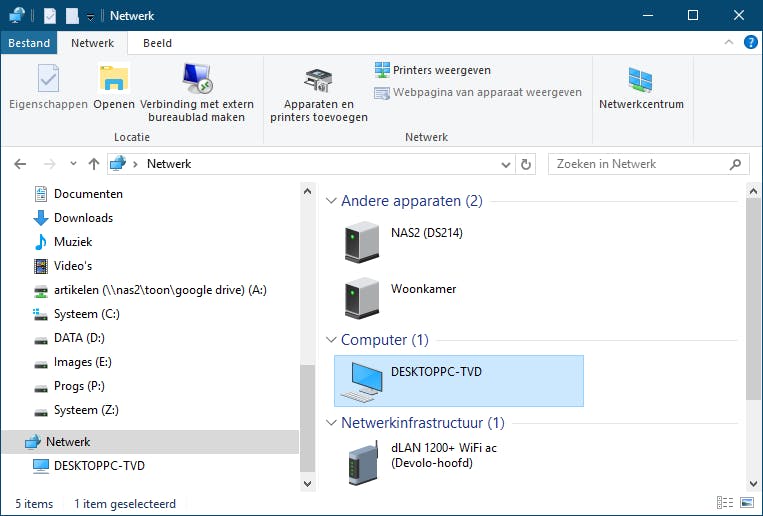Click Printers weergeven
The height and width of the screenshot is (516, 763).
433,70
